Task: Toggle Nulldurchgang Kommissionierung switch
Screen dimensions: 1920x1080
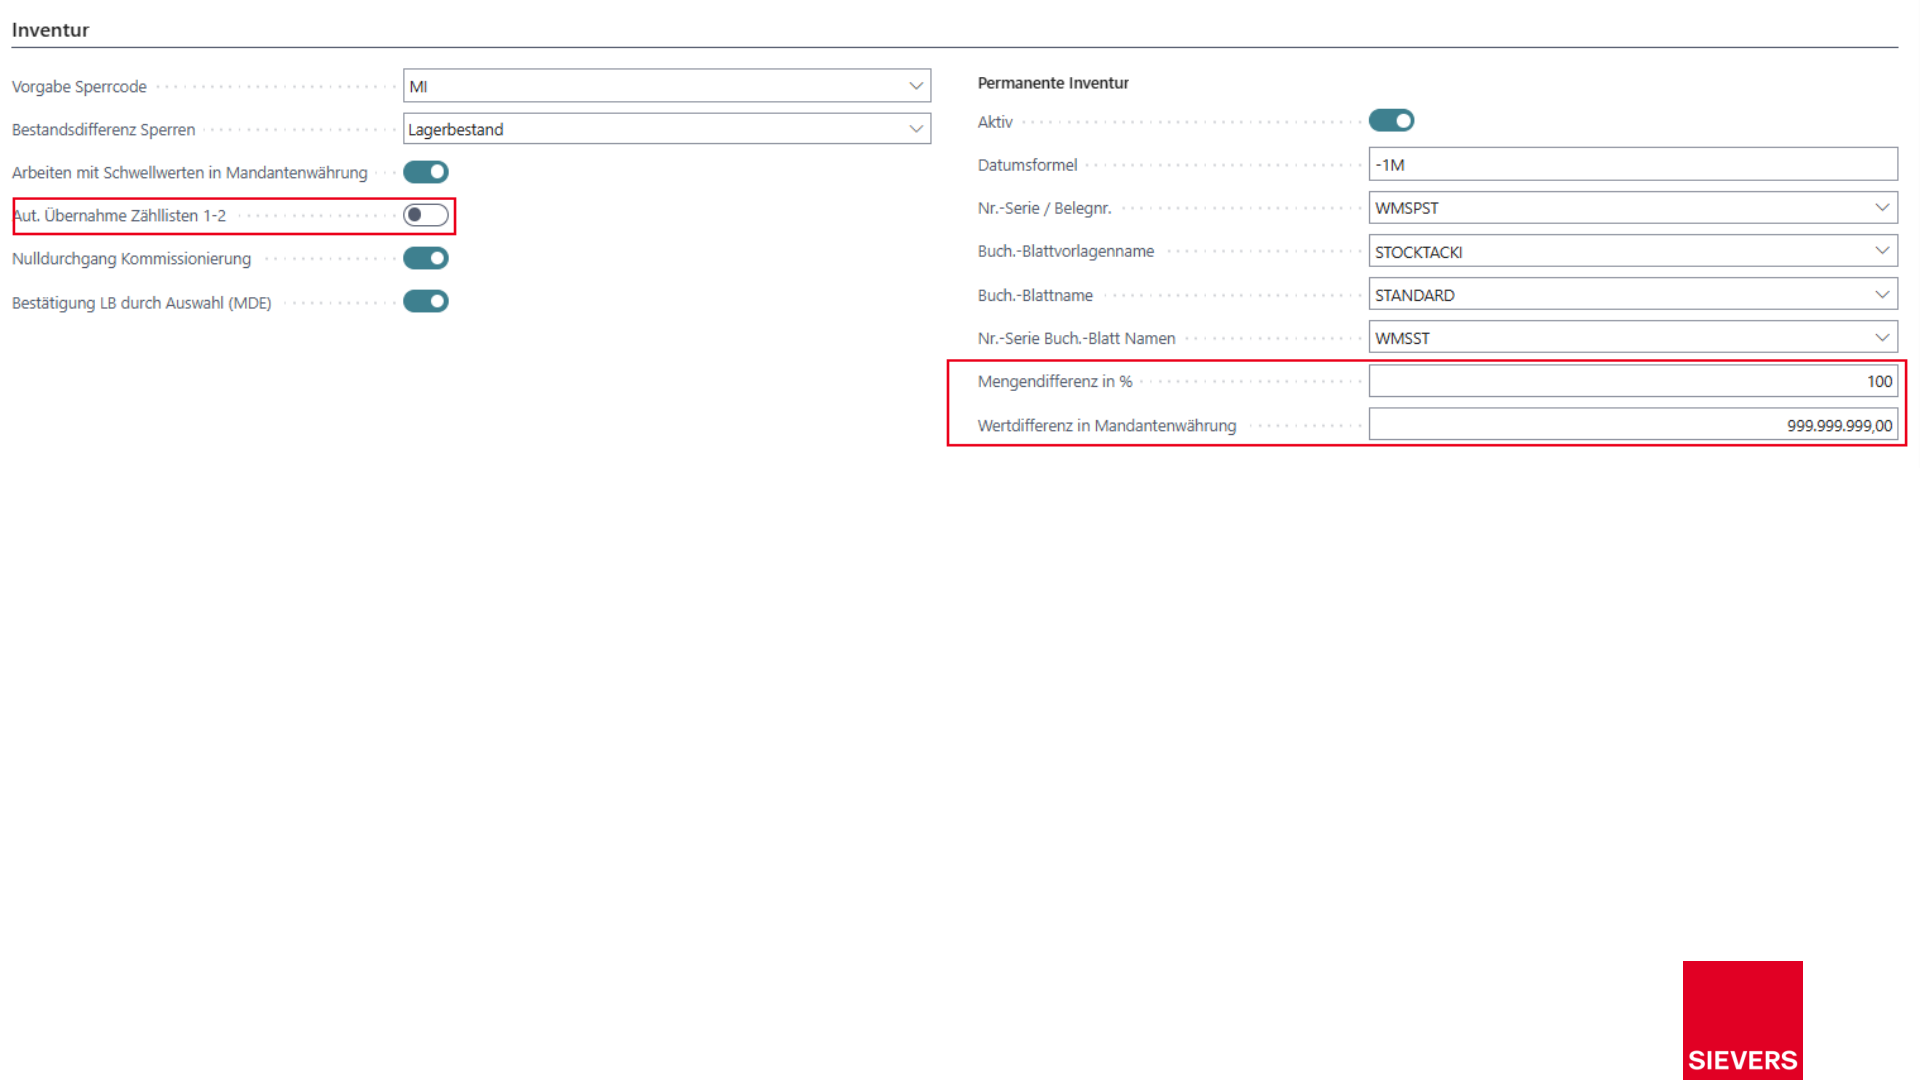Action: [426, 258]
